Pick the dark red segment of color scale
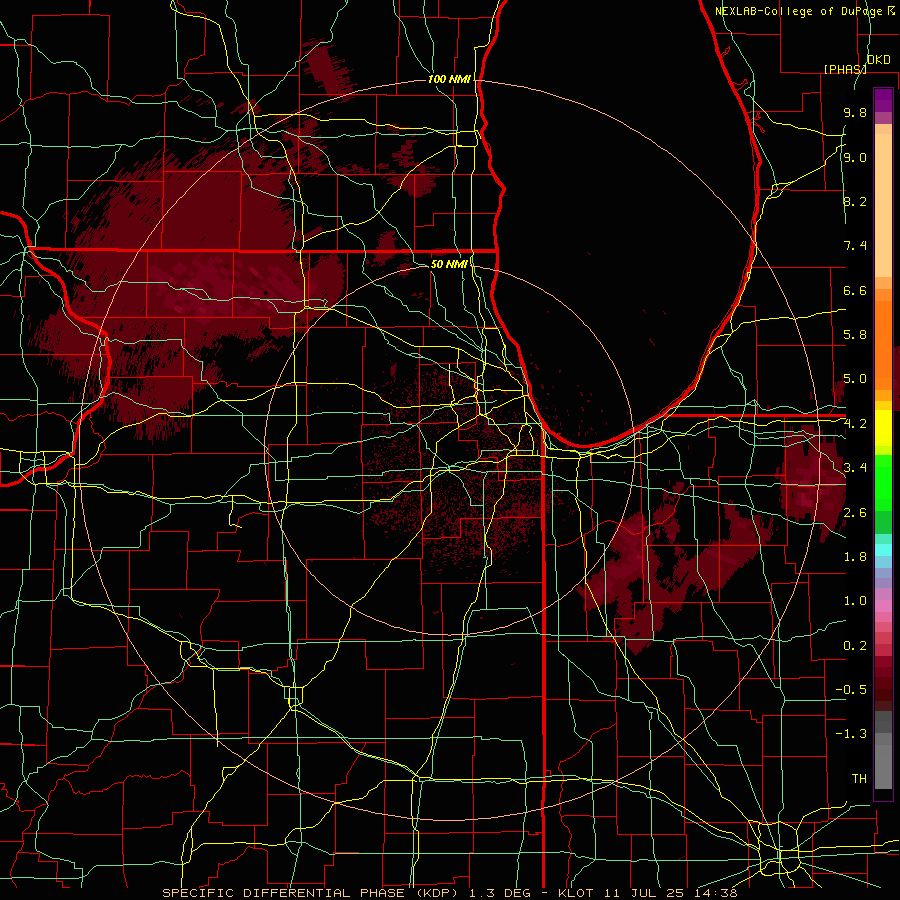The width and height of the screenshot is (900, 900). 883,683
